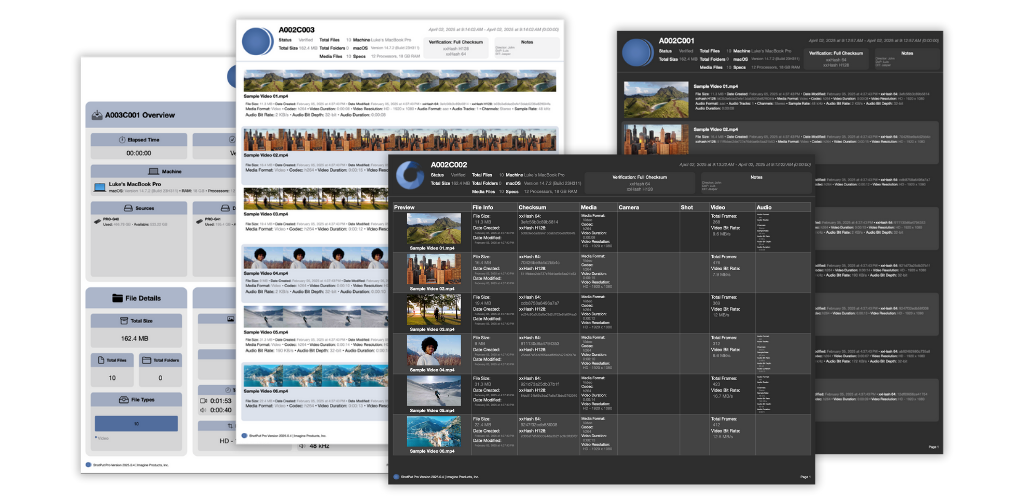
Task: Click the Preview column header
Action: (405, 207)
